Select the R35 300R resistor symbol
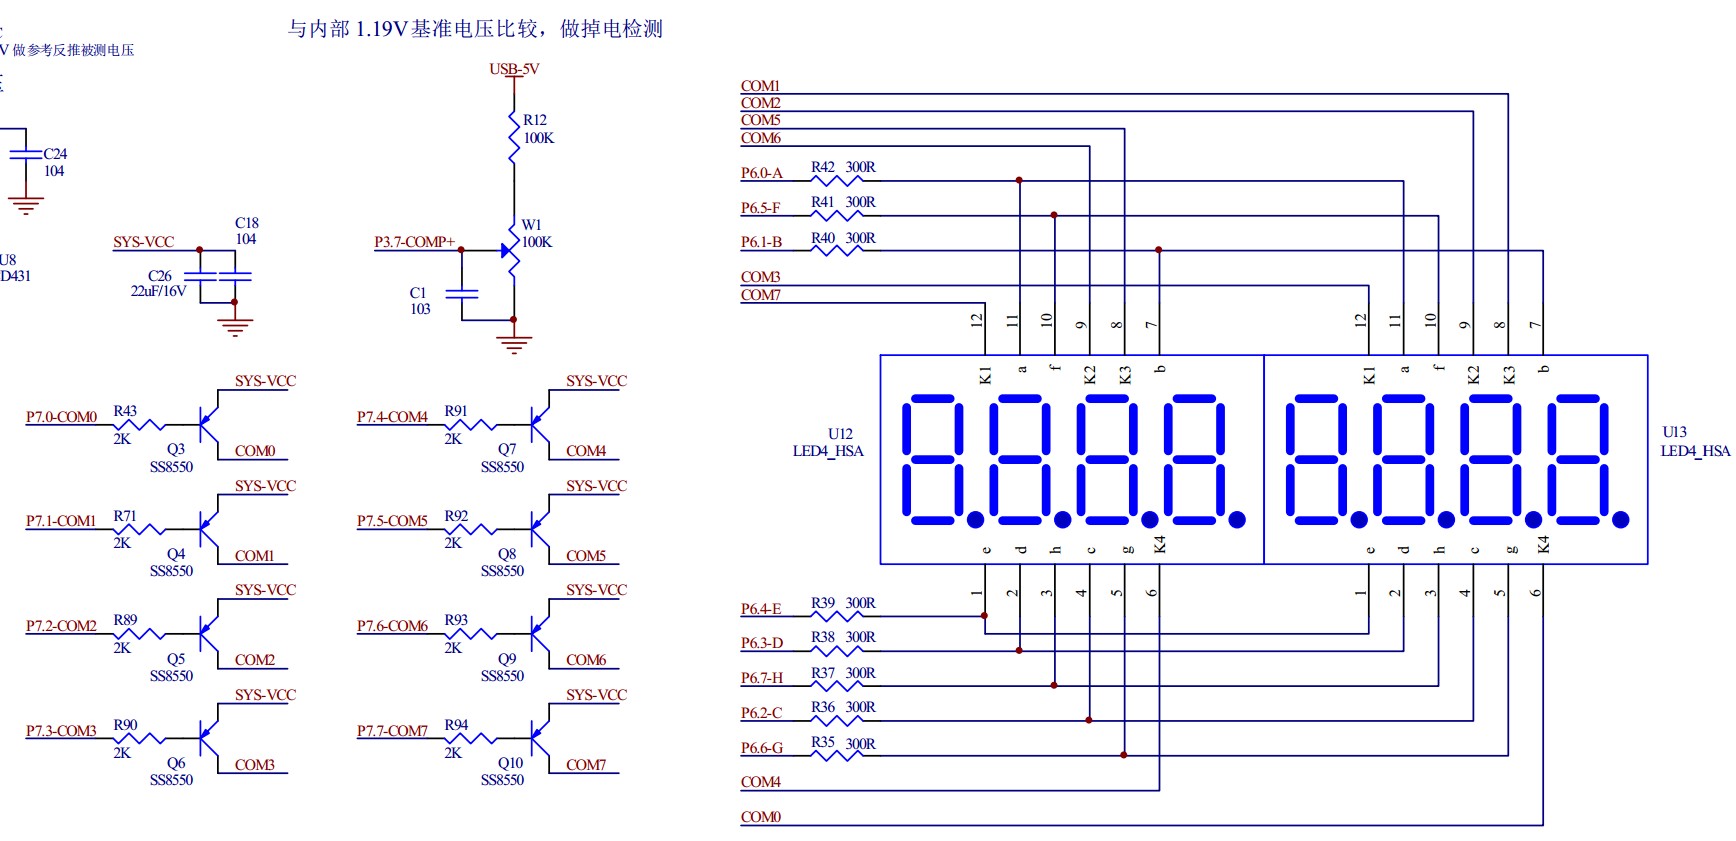The height and width of the screenshot is (841, 1736). click(x=836, y=756)
